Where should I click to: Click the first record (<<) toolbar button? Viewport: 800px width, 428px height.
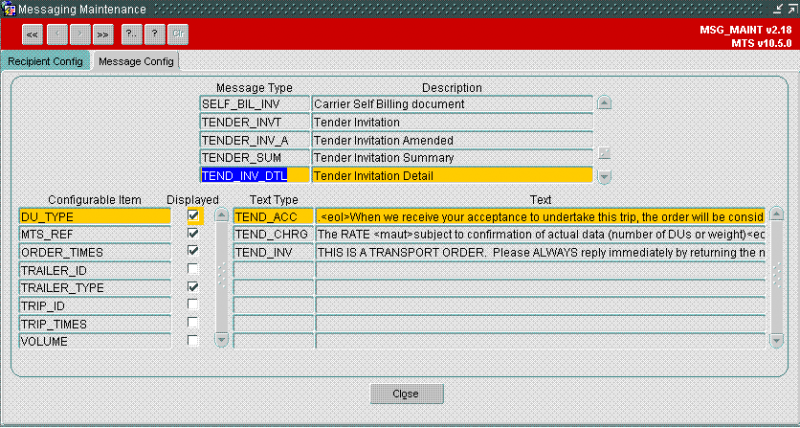pos(32,35)
